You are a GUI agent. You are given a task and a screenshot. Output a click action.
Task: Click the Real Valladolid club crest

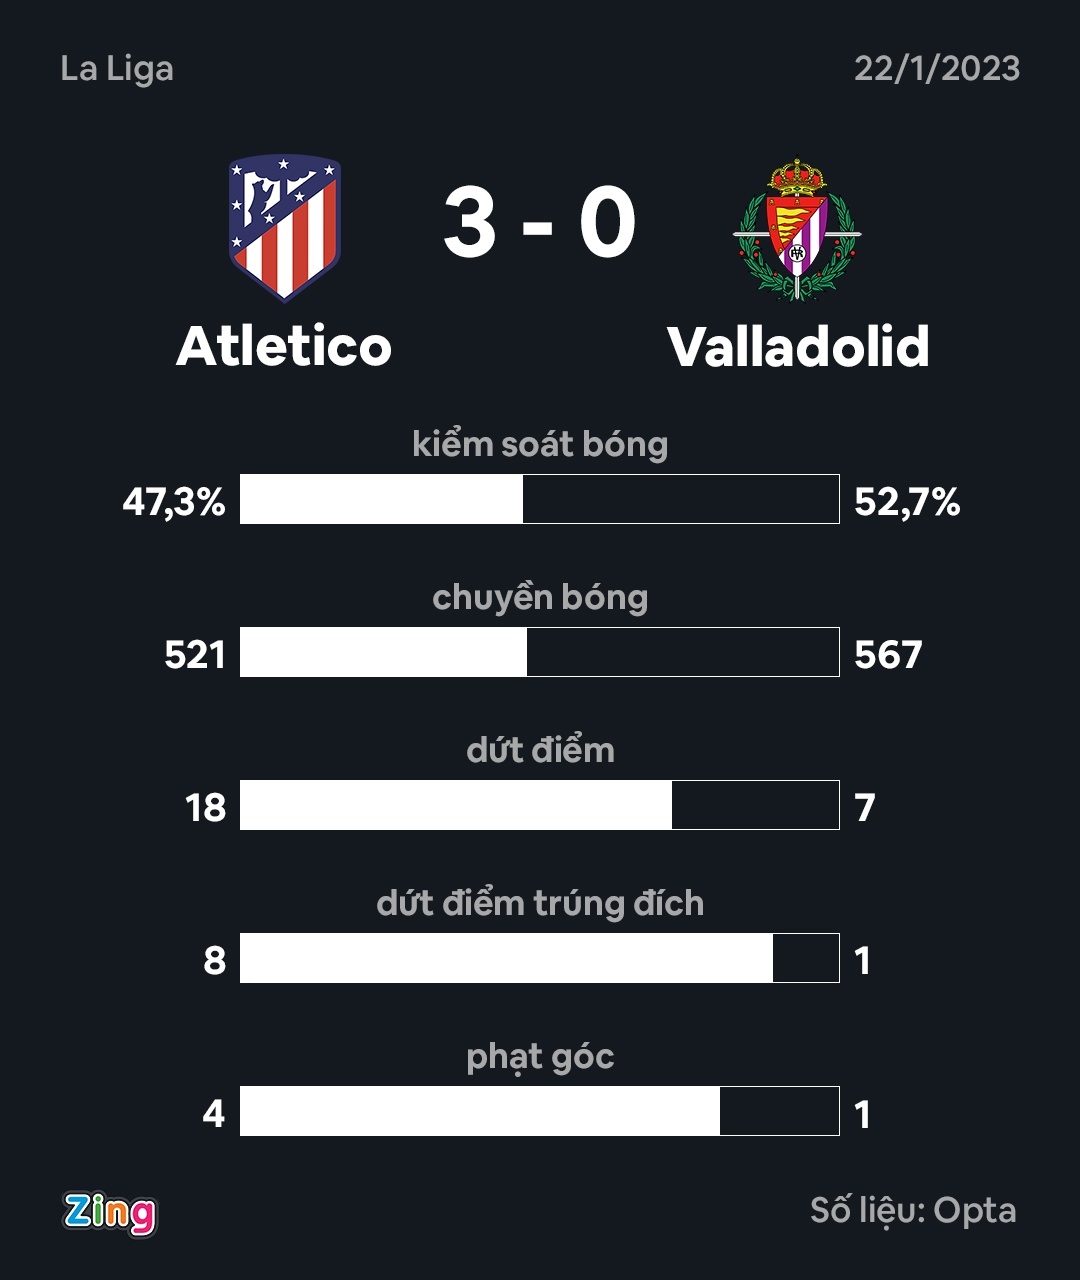(x=797, y=229)
